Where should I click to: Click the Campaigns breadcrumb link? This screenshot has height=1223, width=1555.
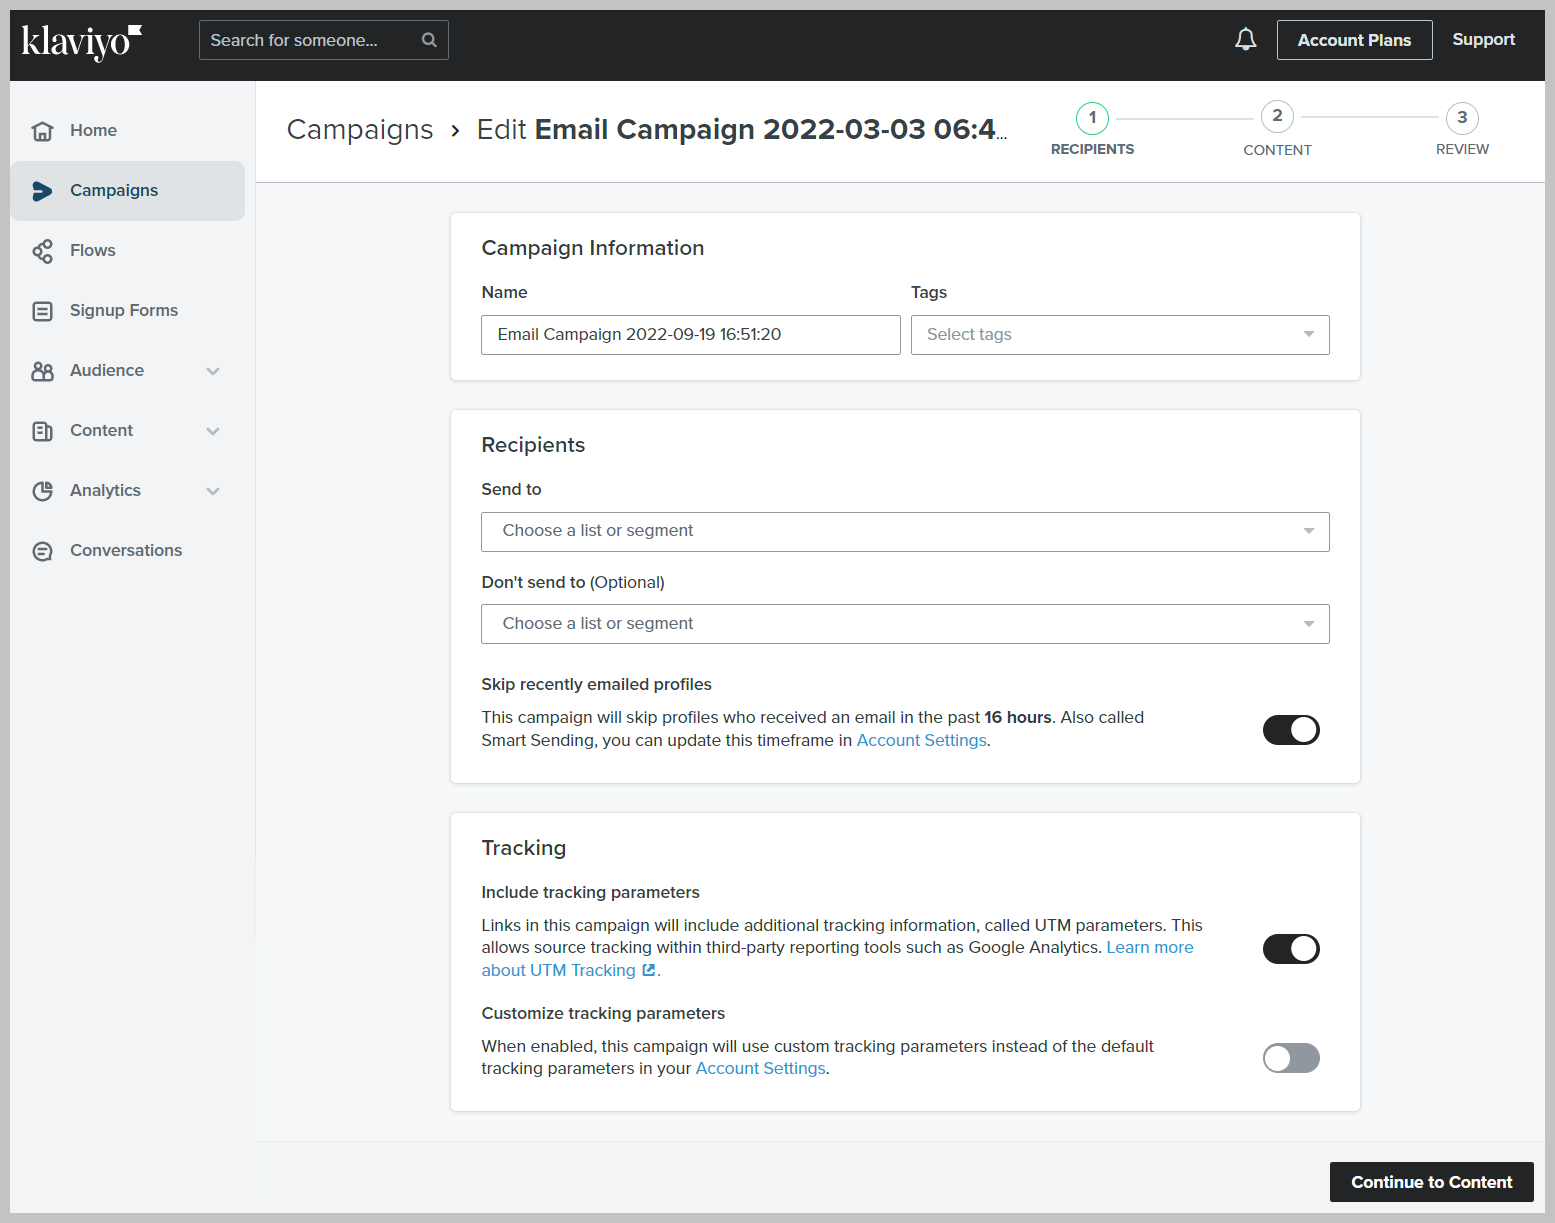tap(360, 130)
